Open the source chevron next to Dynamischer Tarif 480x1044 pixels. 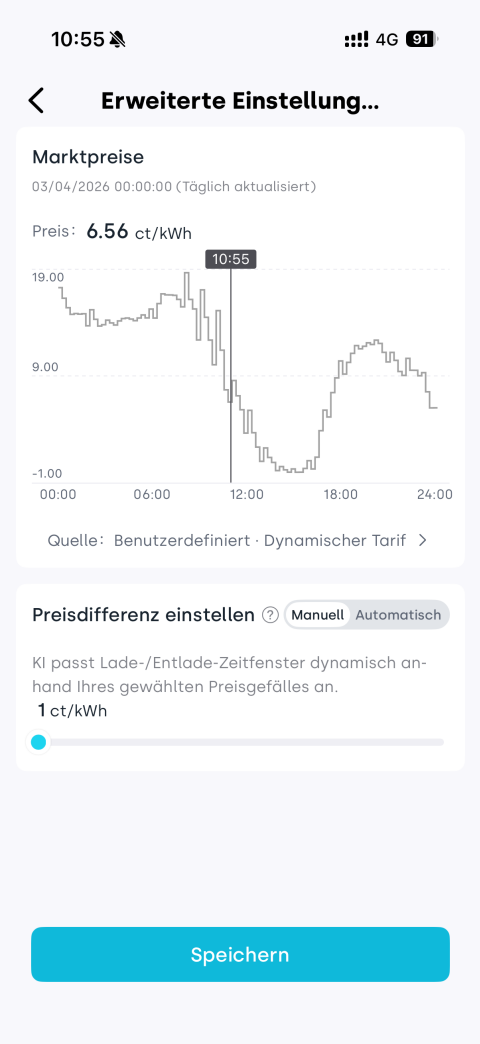point(422,541)
